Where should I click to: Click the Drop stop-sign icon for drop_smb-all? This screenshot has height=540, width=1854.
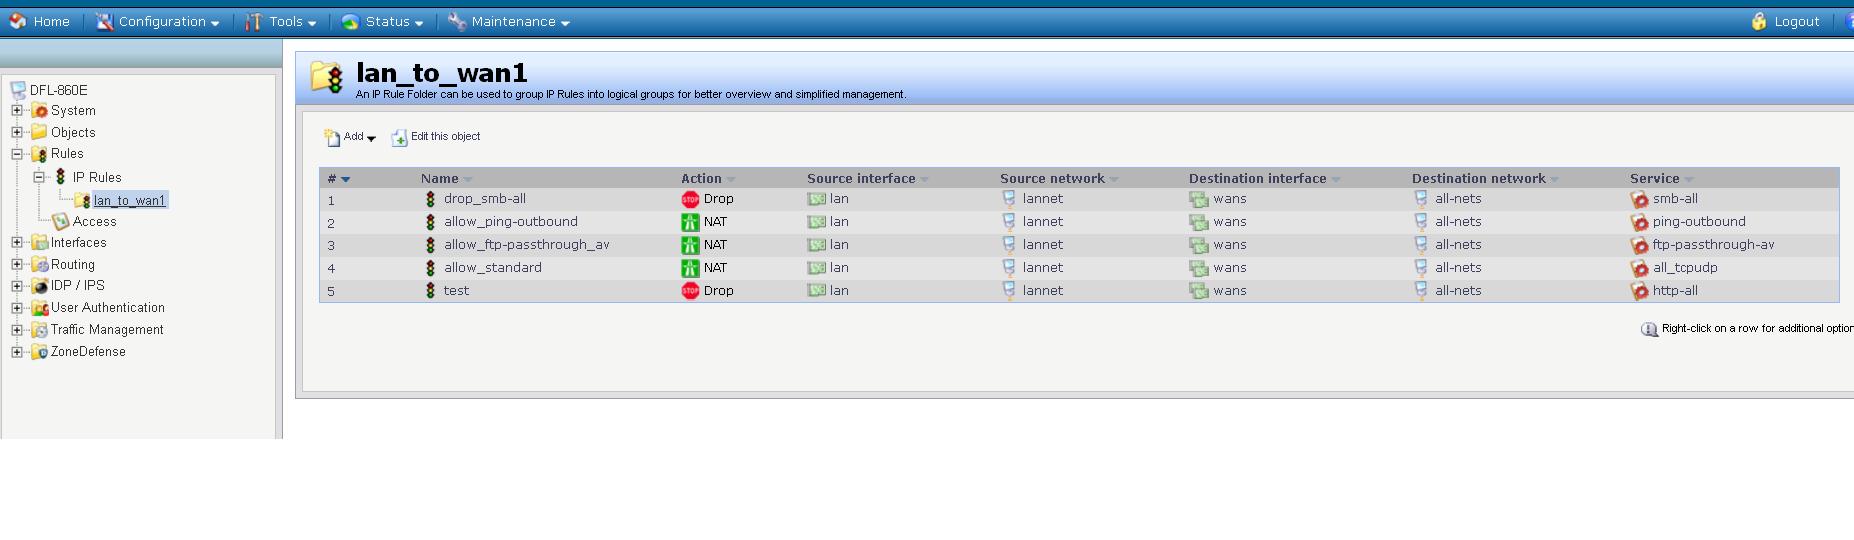[x=690, y=199]
